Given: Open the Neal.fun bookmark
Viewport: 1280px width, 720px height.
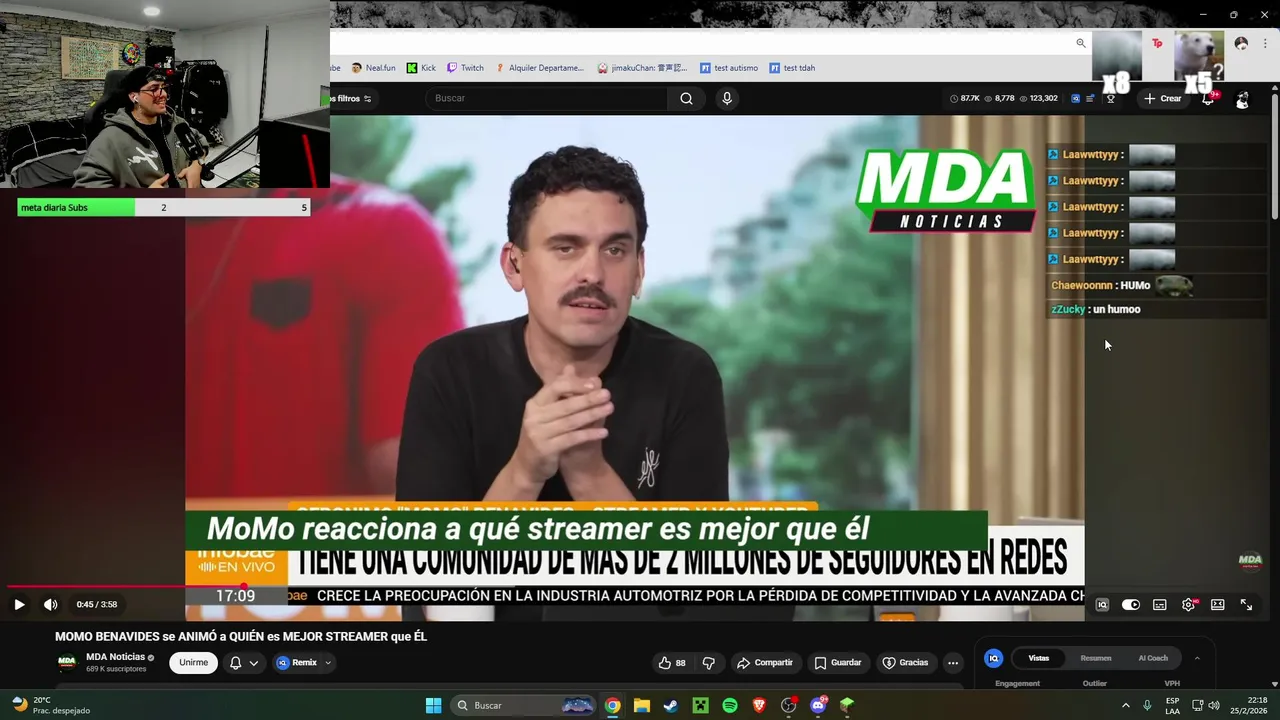Looking at the screenshot, I should click(x=372, y=68).
